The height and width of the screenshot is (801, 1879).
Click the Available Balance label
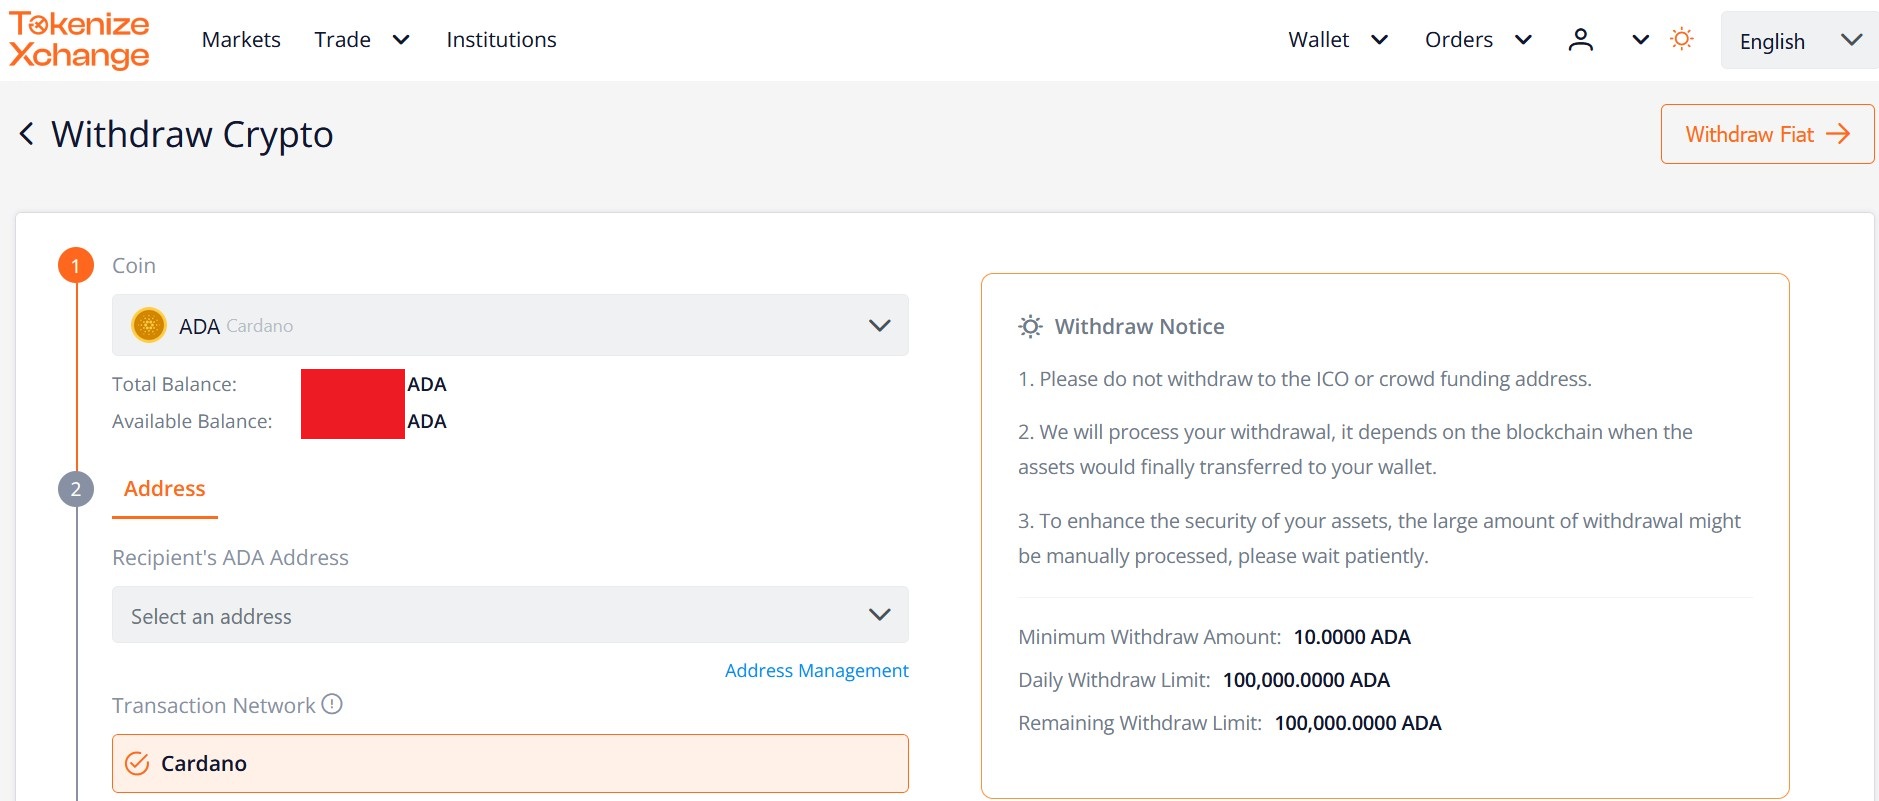point(192,421)
